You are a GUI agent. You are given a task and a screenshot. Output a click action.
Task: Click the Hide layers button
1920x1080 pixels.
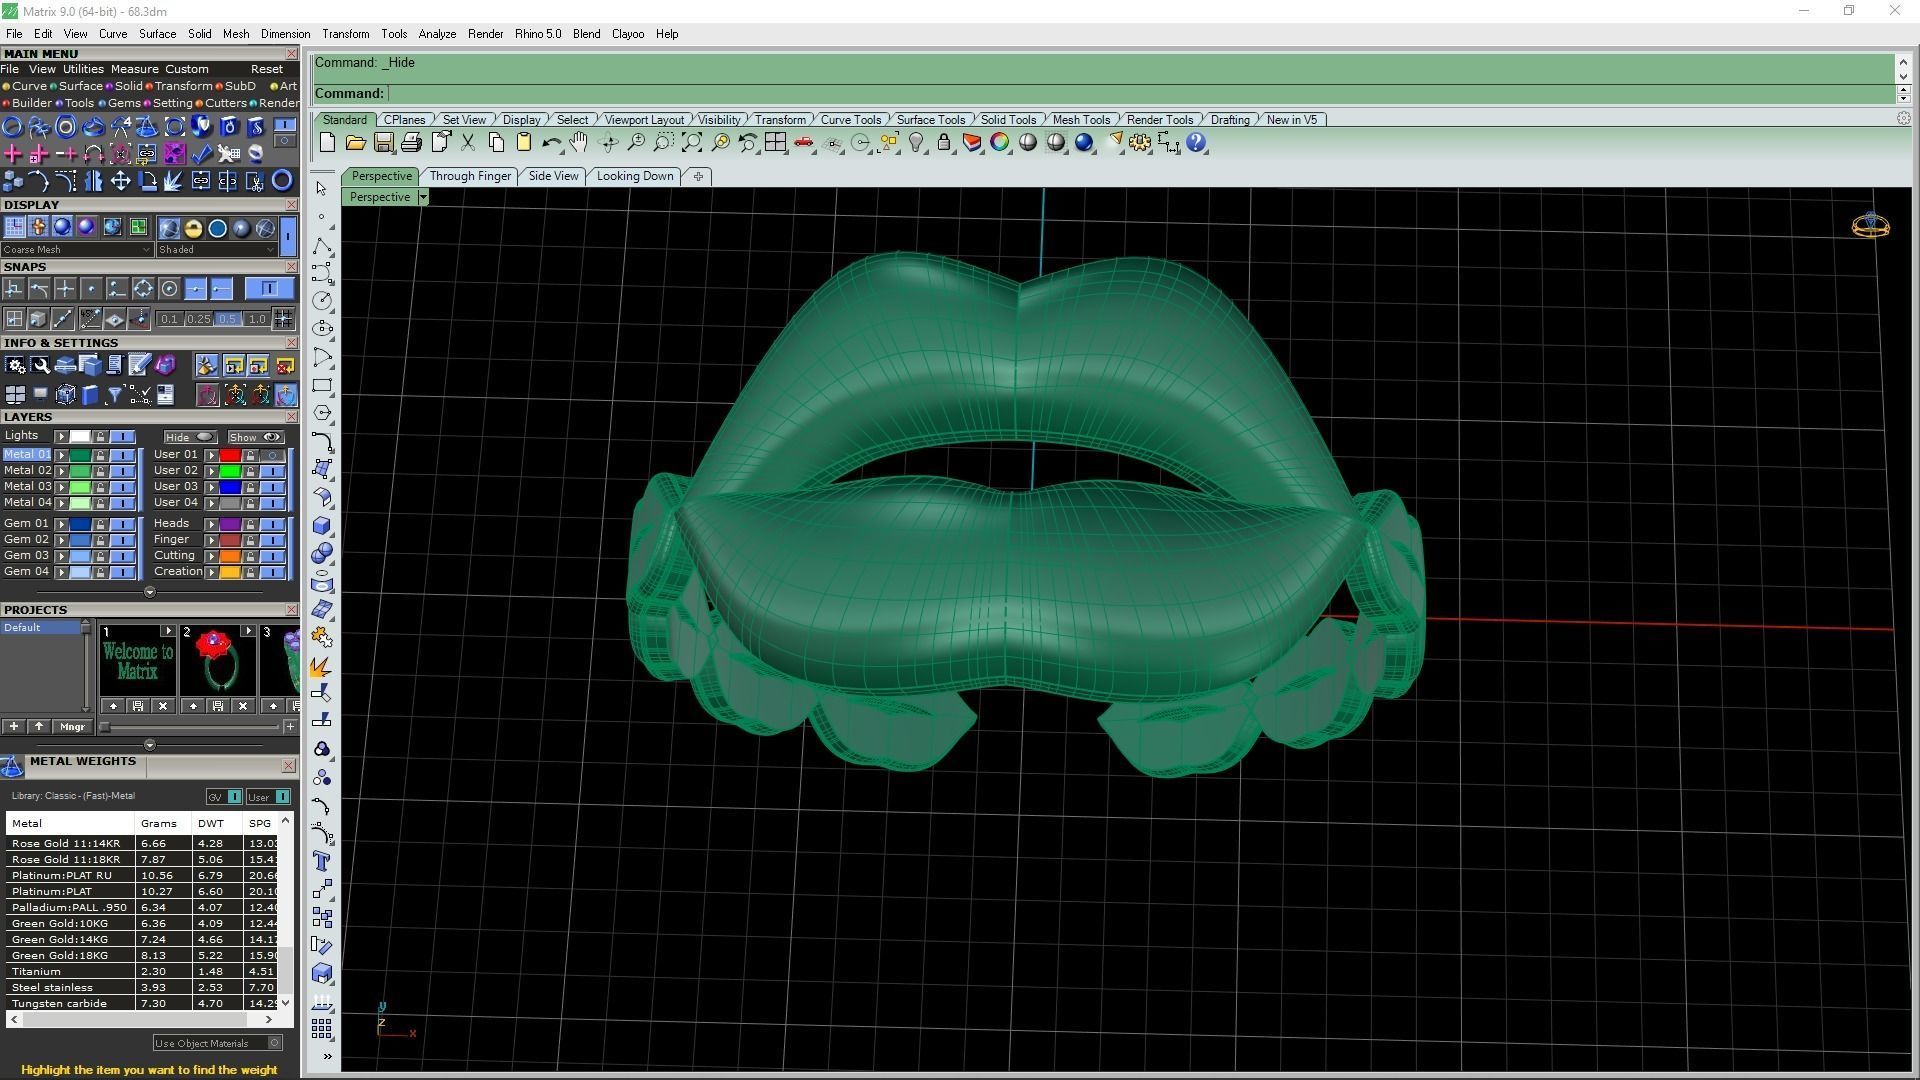tap(190, 438)
